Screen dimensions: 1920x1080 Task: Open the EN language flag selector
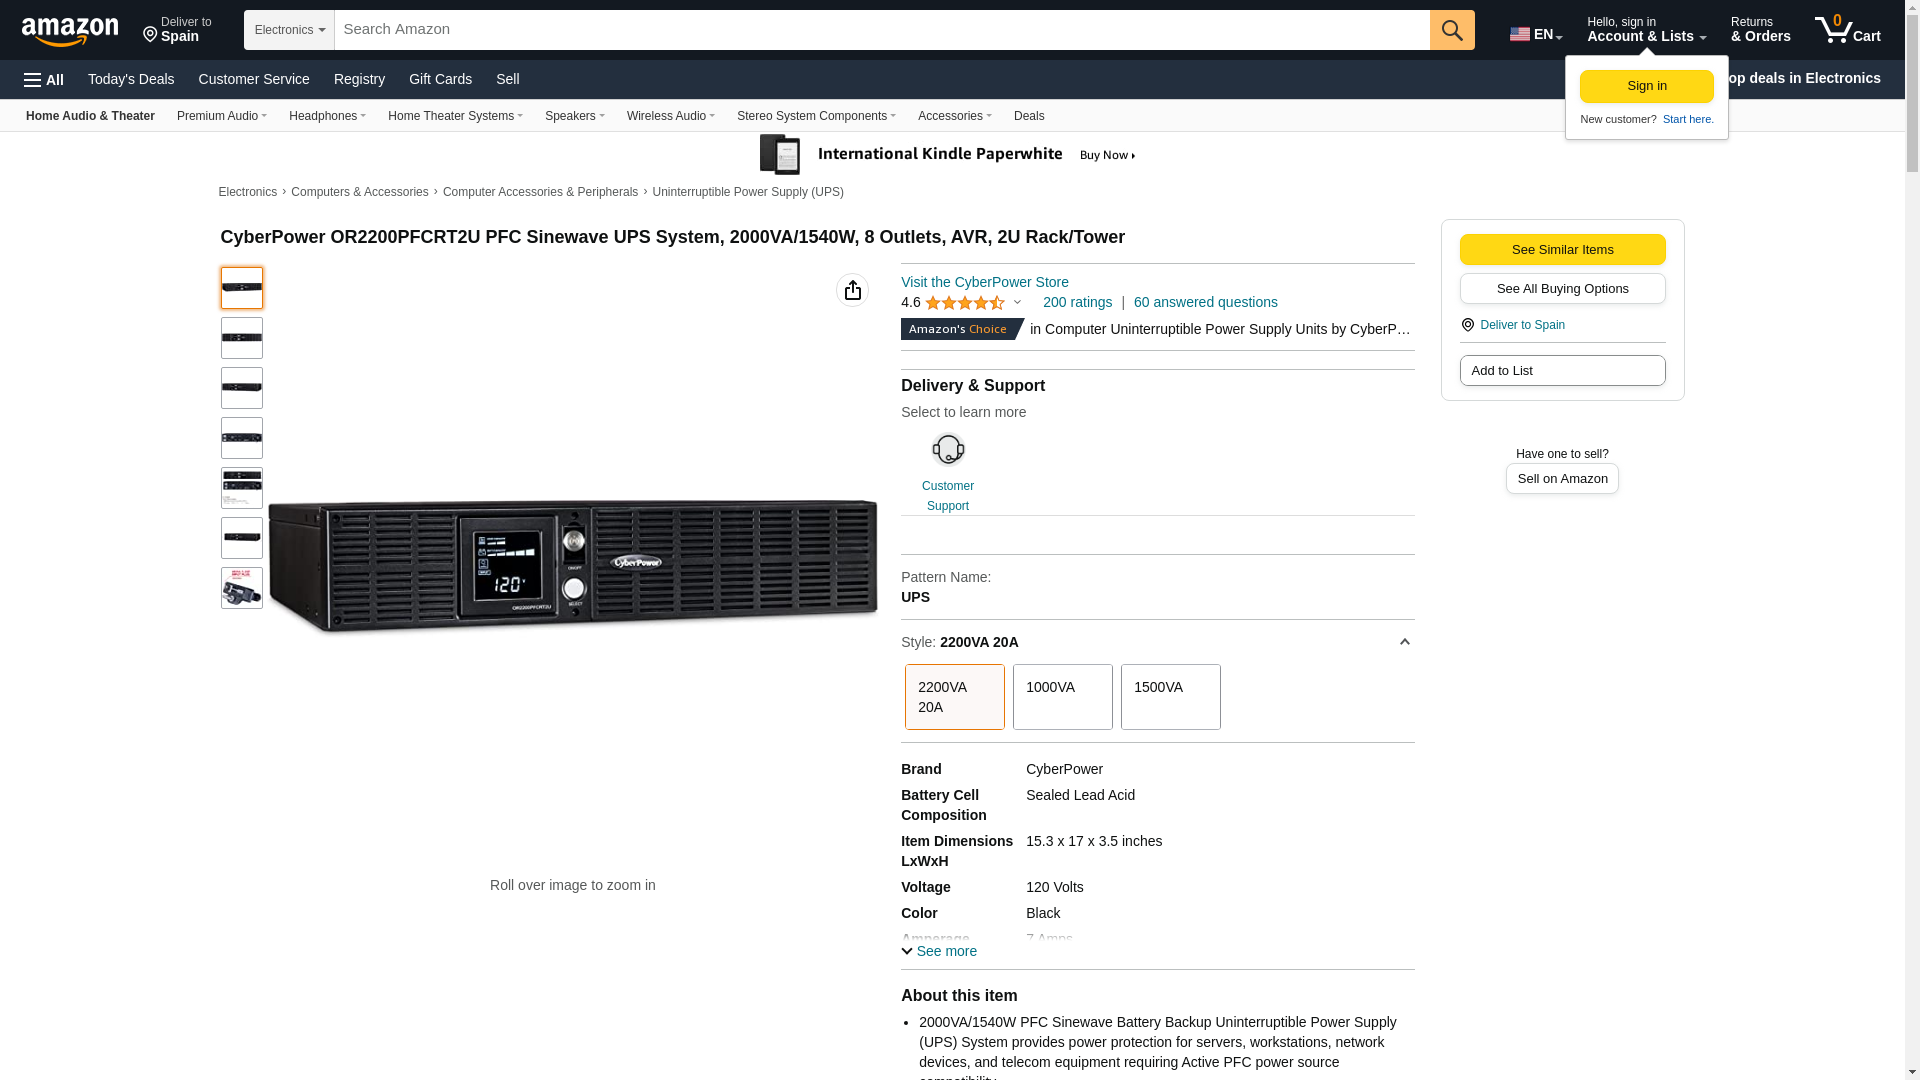coord(1535,34)
